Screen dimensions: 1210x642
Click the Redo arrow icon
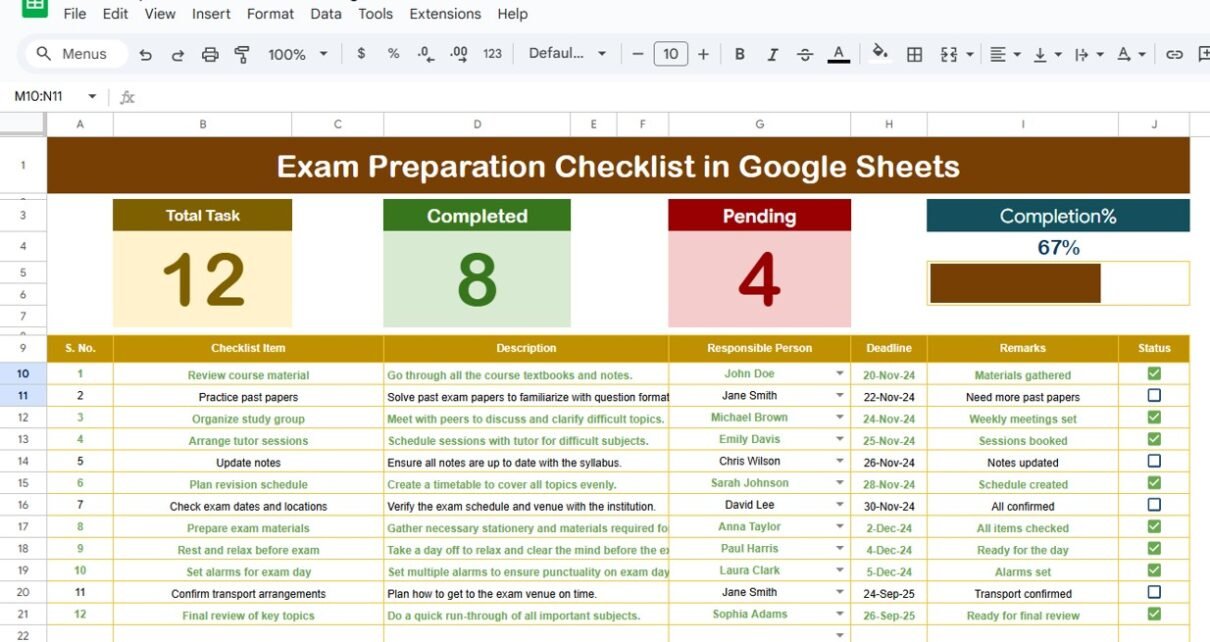[x=178, y=54]
